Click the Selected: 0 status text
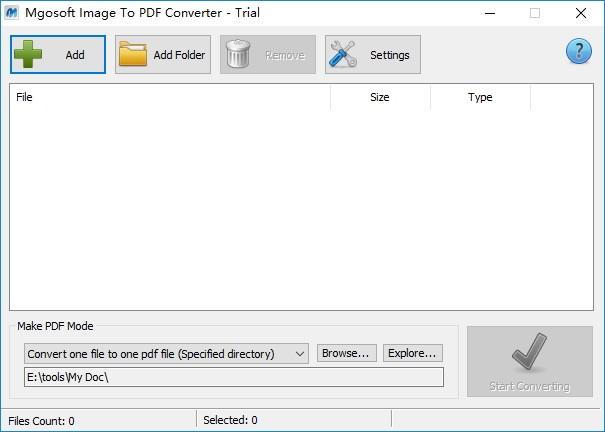Image resolution: width=605 pixels, height=432 pixels. tap(230, 420)
